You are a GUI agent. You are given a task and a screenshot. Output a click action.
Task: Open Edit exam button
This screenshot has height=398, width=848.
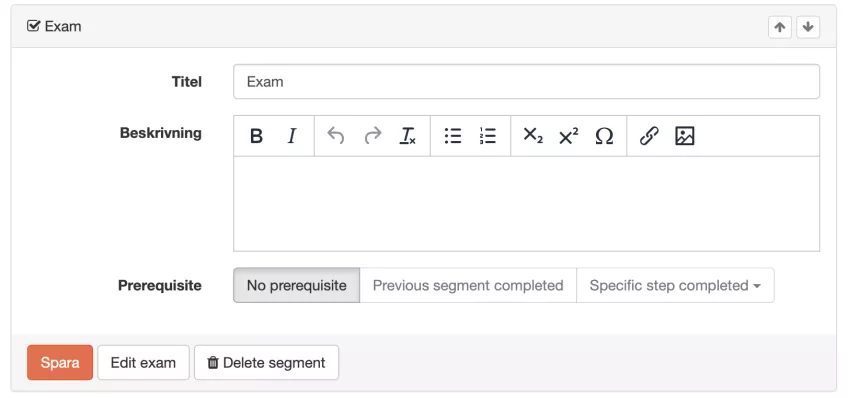pos(143,362)
